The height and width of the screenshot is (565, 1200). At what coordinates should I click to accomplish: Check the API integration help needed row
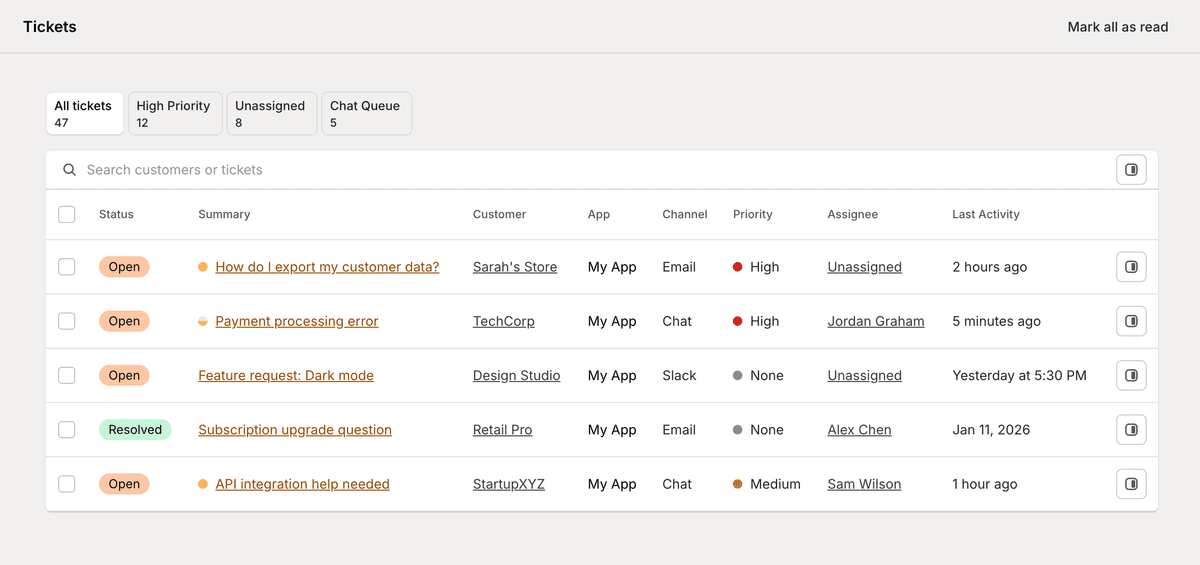tap(67, 484)
